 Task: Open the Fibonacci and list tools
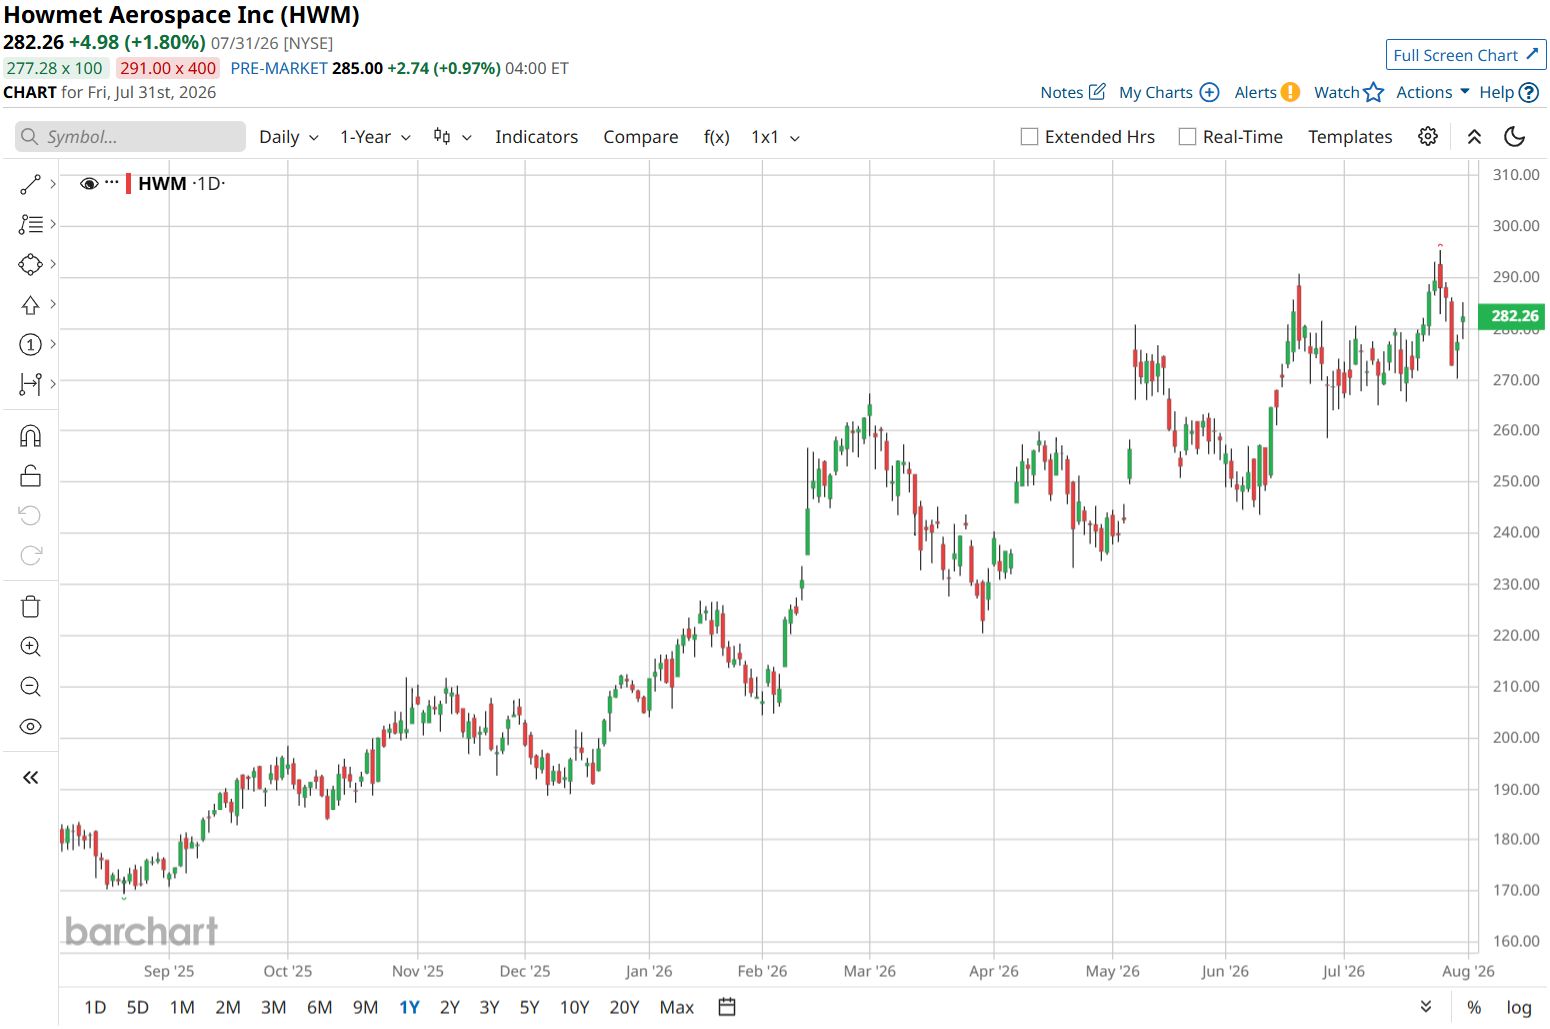pos(30,225)
